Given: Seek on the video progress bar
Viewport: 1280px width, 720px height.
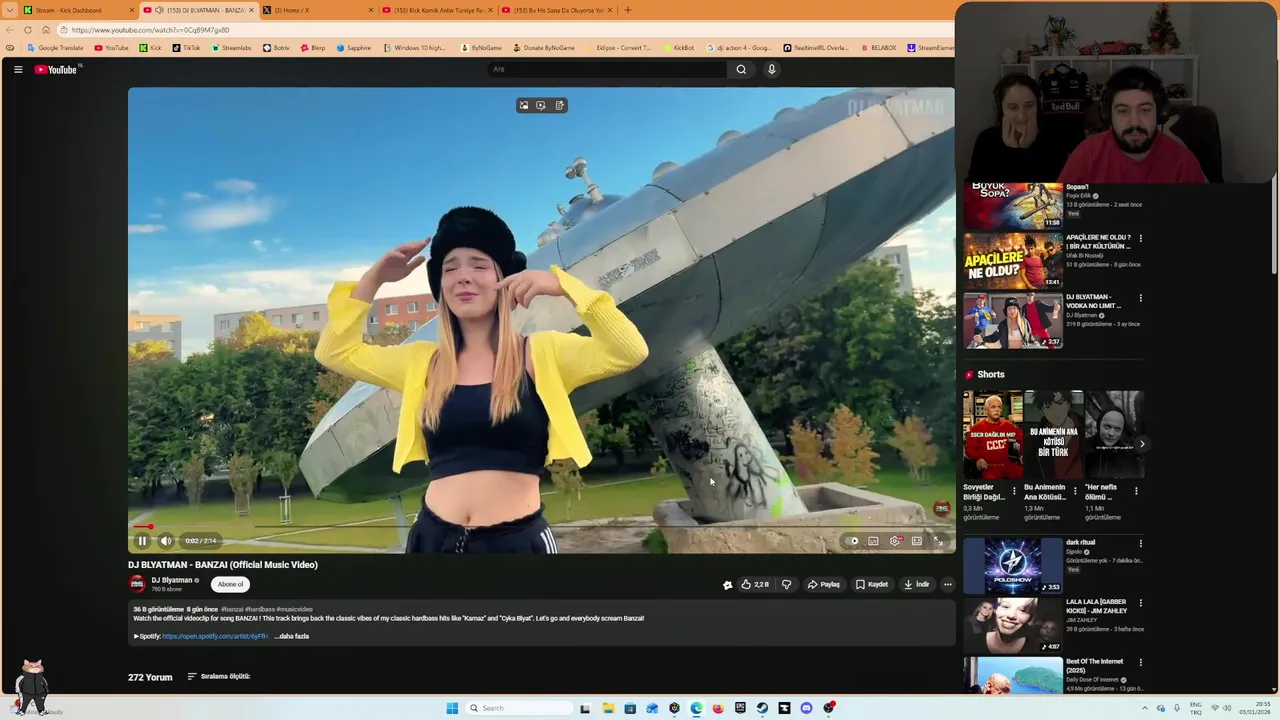Looking at the screenshot, I should 541,526.
